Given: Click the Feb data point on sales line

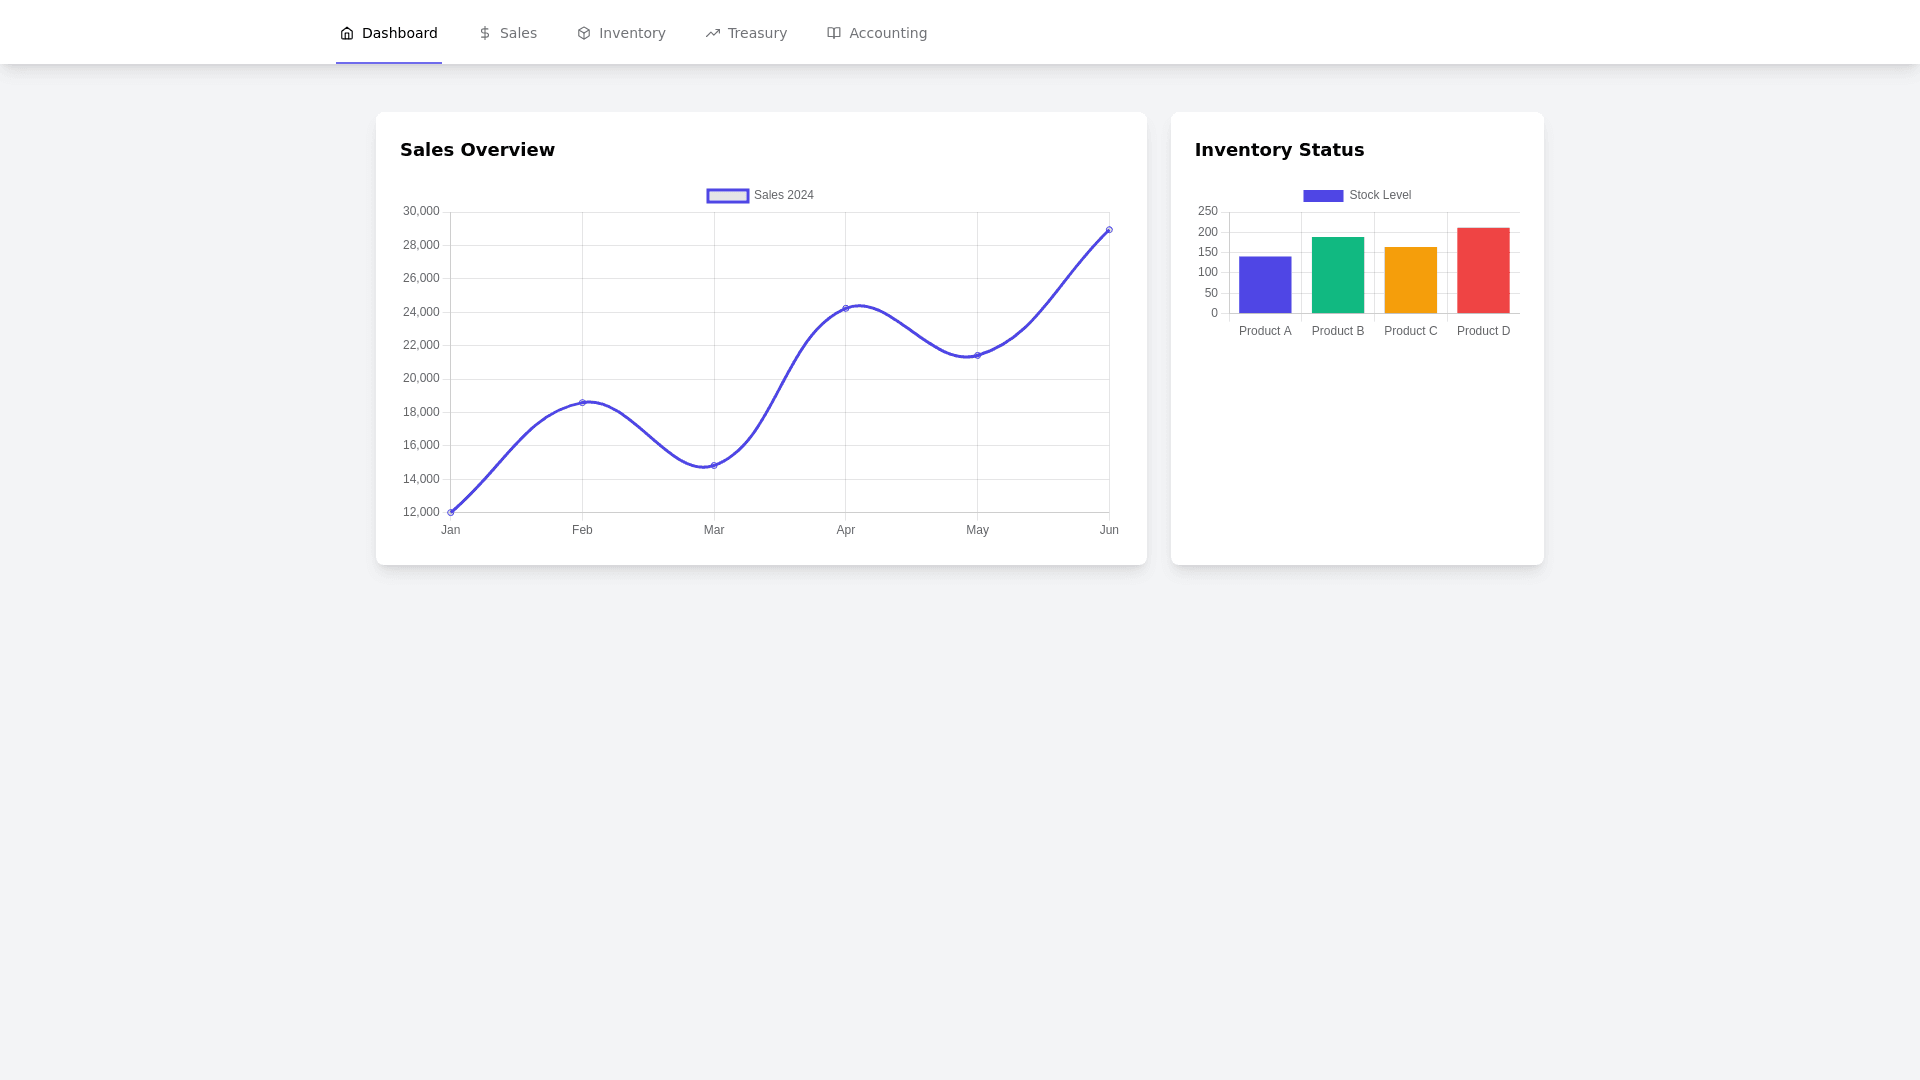Looking at the screenshot, I should click(582, 403).
